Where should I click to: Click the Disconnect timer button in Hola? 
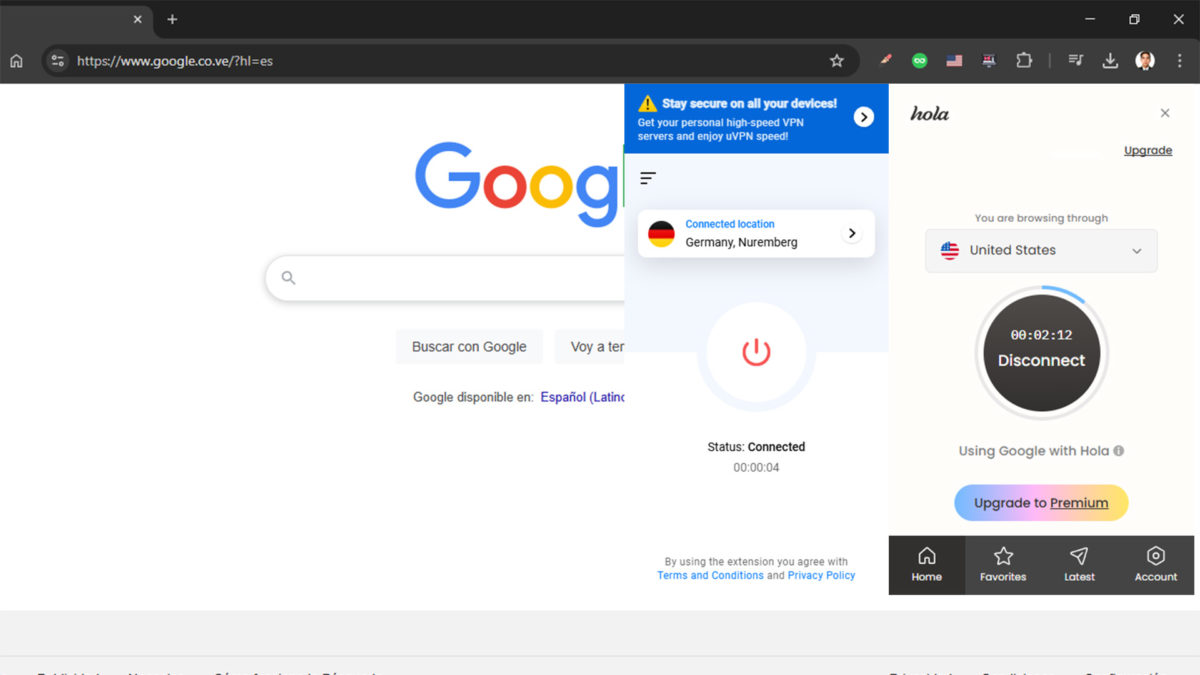click(x=1040, y=353)
